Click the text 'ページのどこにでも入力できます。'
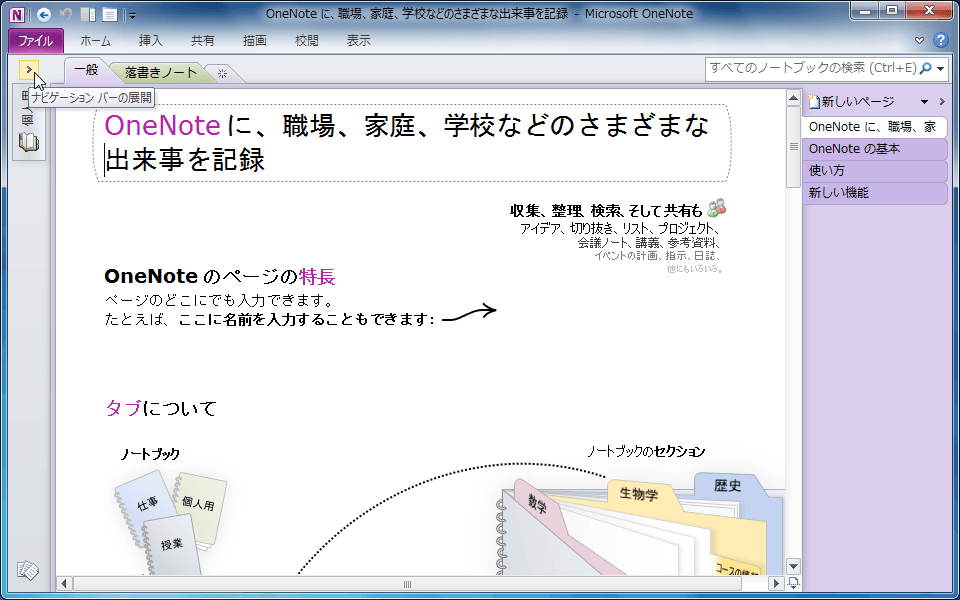Screen dimensions: 960x600 pos(219,301)
